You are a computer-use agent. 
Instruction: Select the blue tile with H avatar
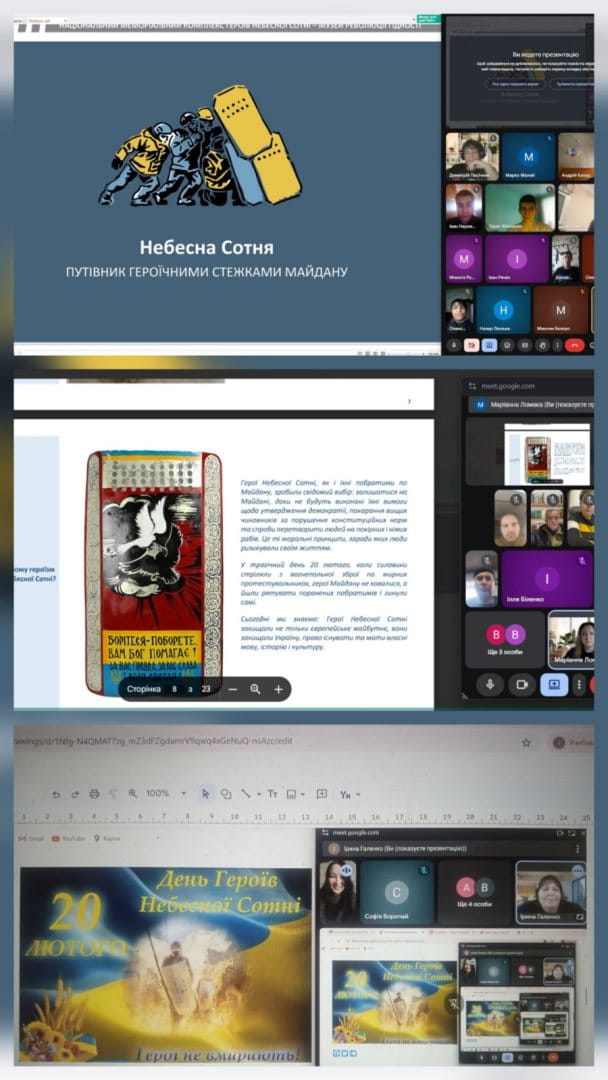pos(503,310)
